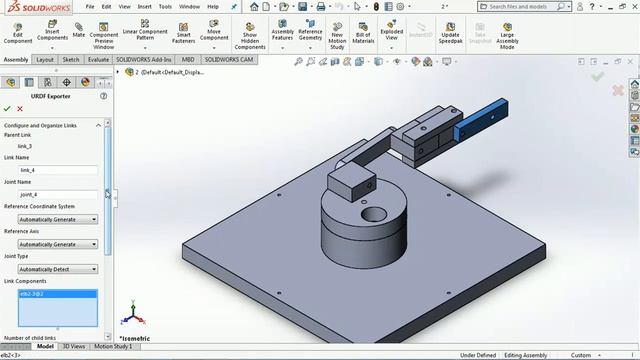Open Component Preview Window

point(104,36)
